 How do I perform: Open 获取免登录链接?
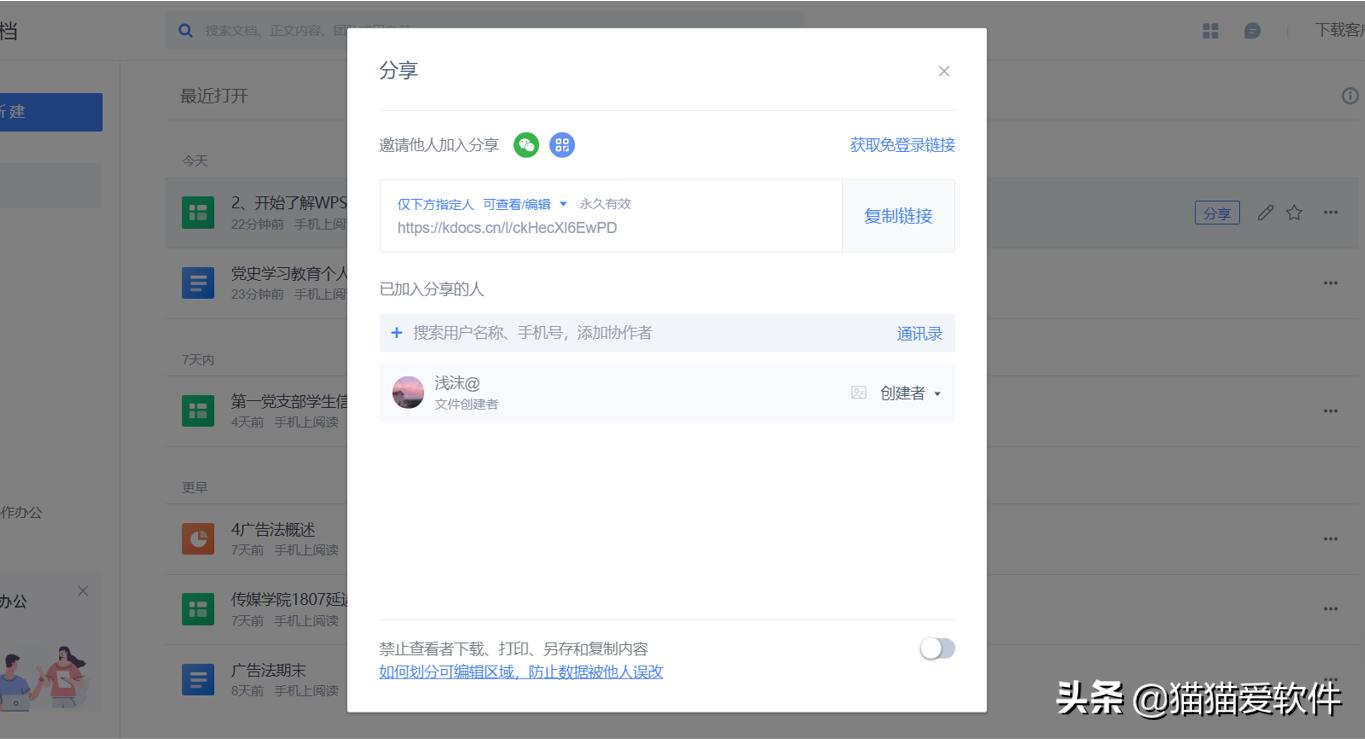pos(898,144)
